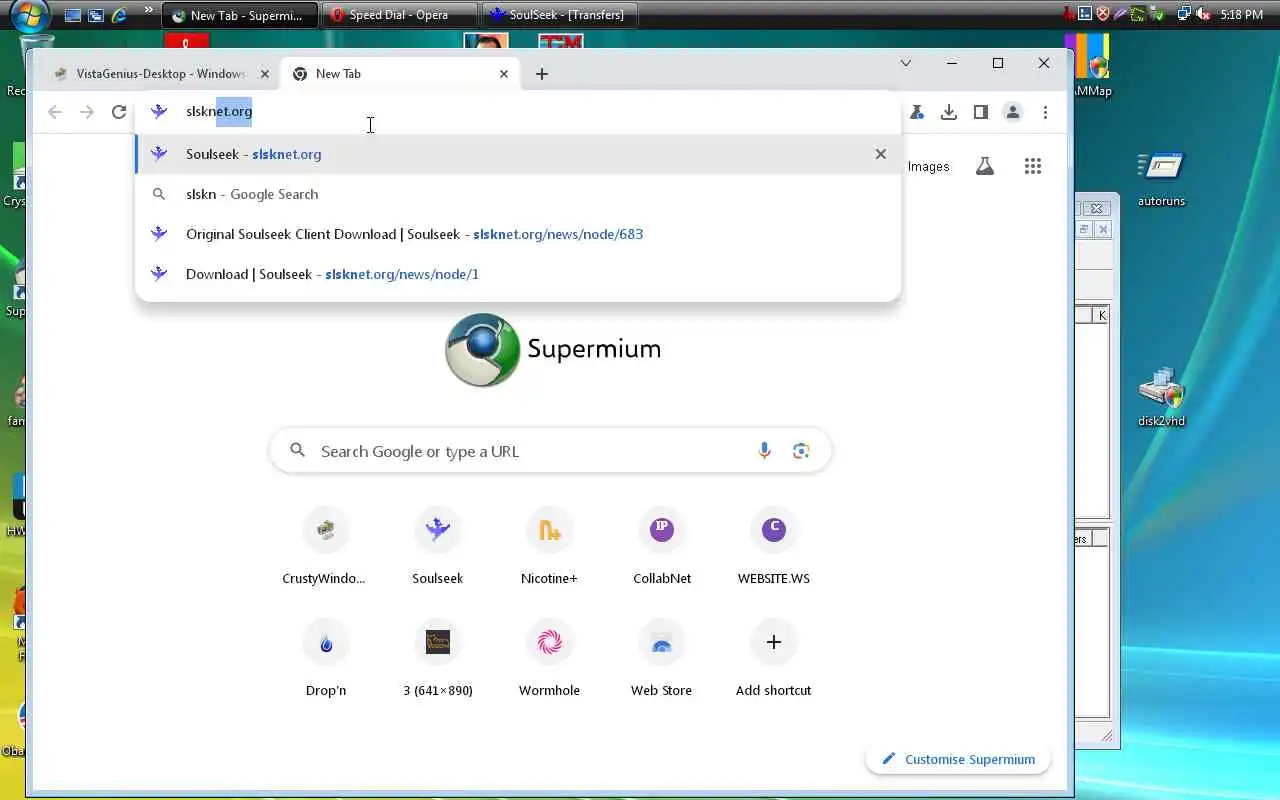This screenshot has height=800, width=1280.
Task: Toggle the side panel icon
Action: [981, 112]
